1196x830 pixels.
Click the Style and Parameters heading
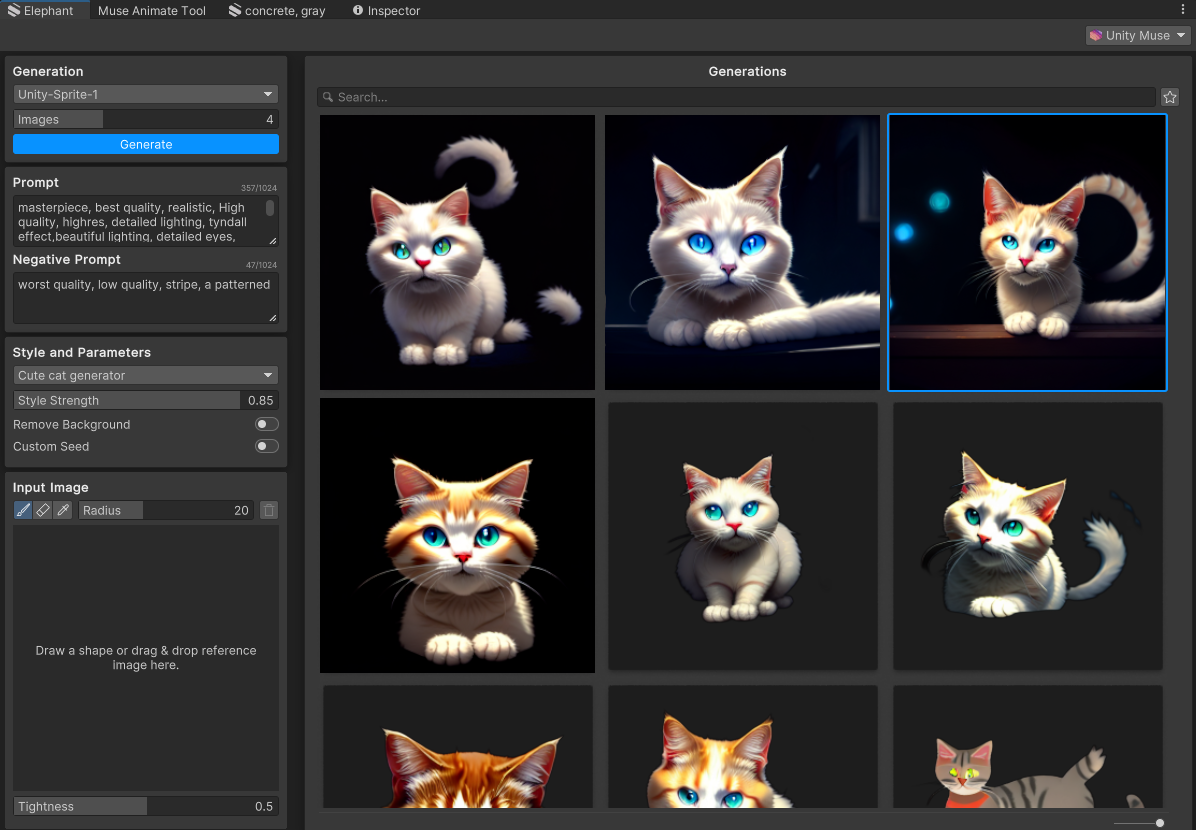pos(82,352)
